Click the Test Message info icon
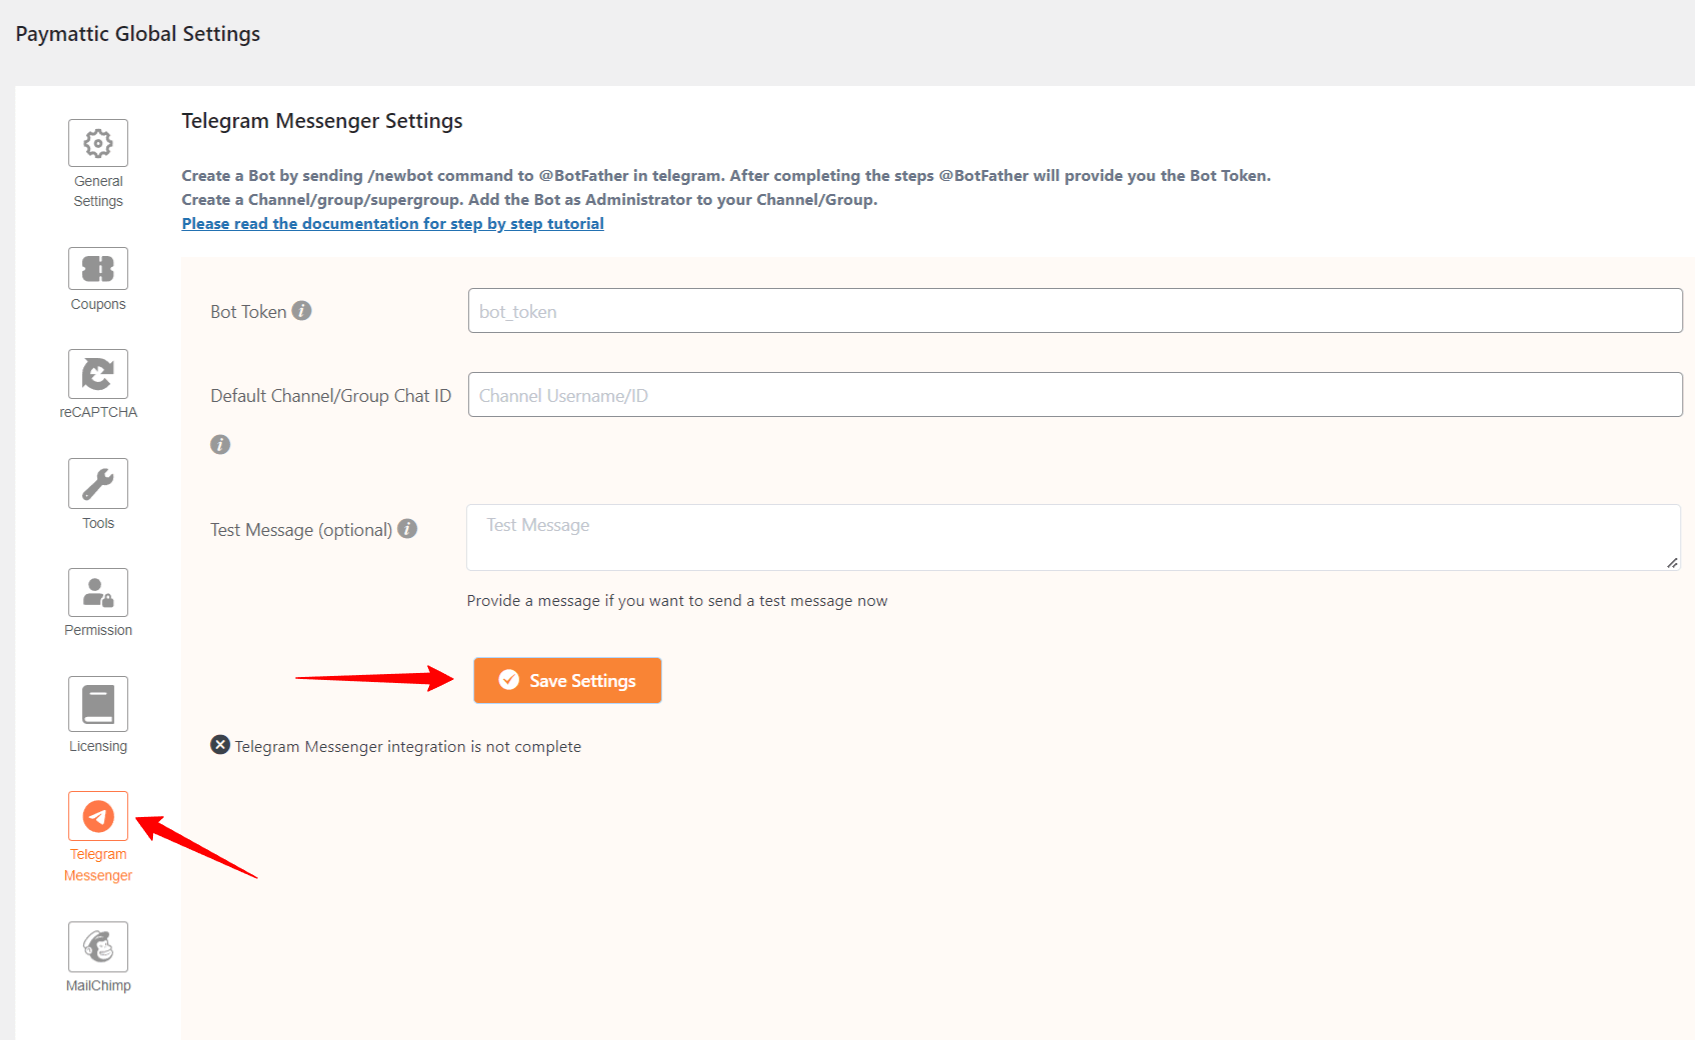The width and height of the screenshot is (1695, 1040). pos(407,529)
